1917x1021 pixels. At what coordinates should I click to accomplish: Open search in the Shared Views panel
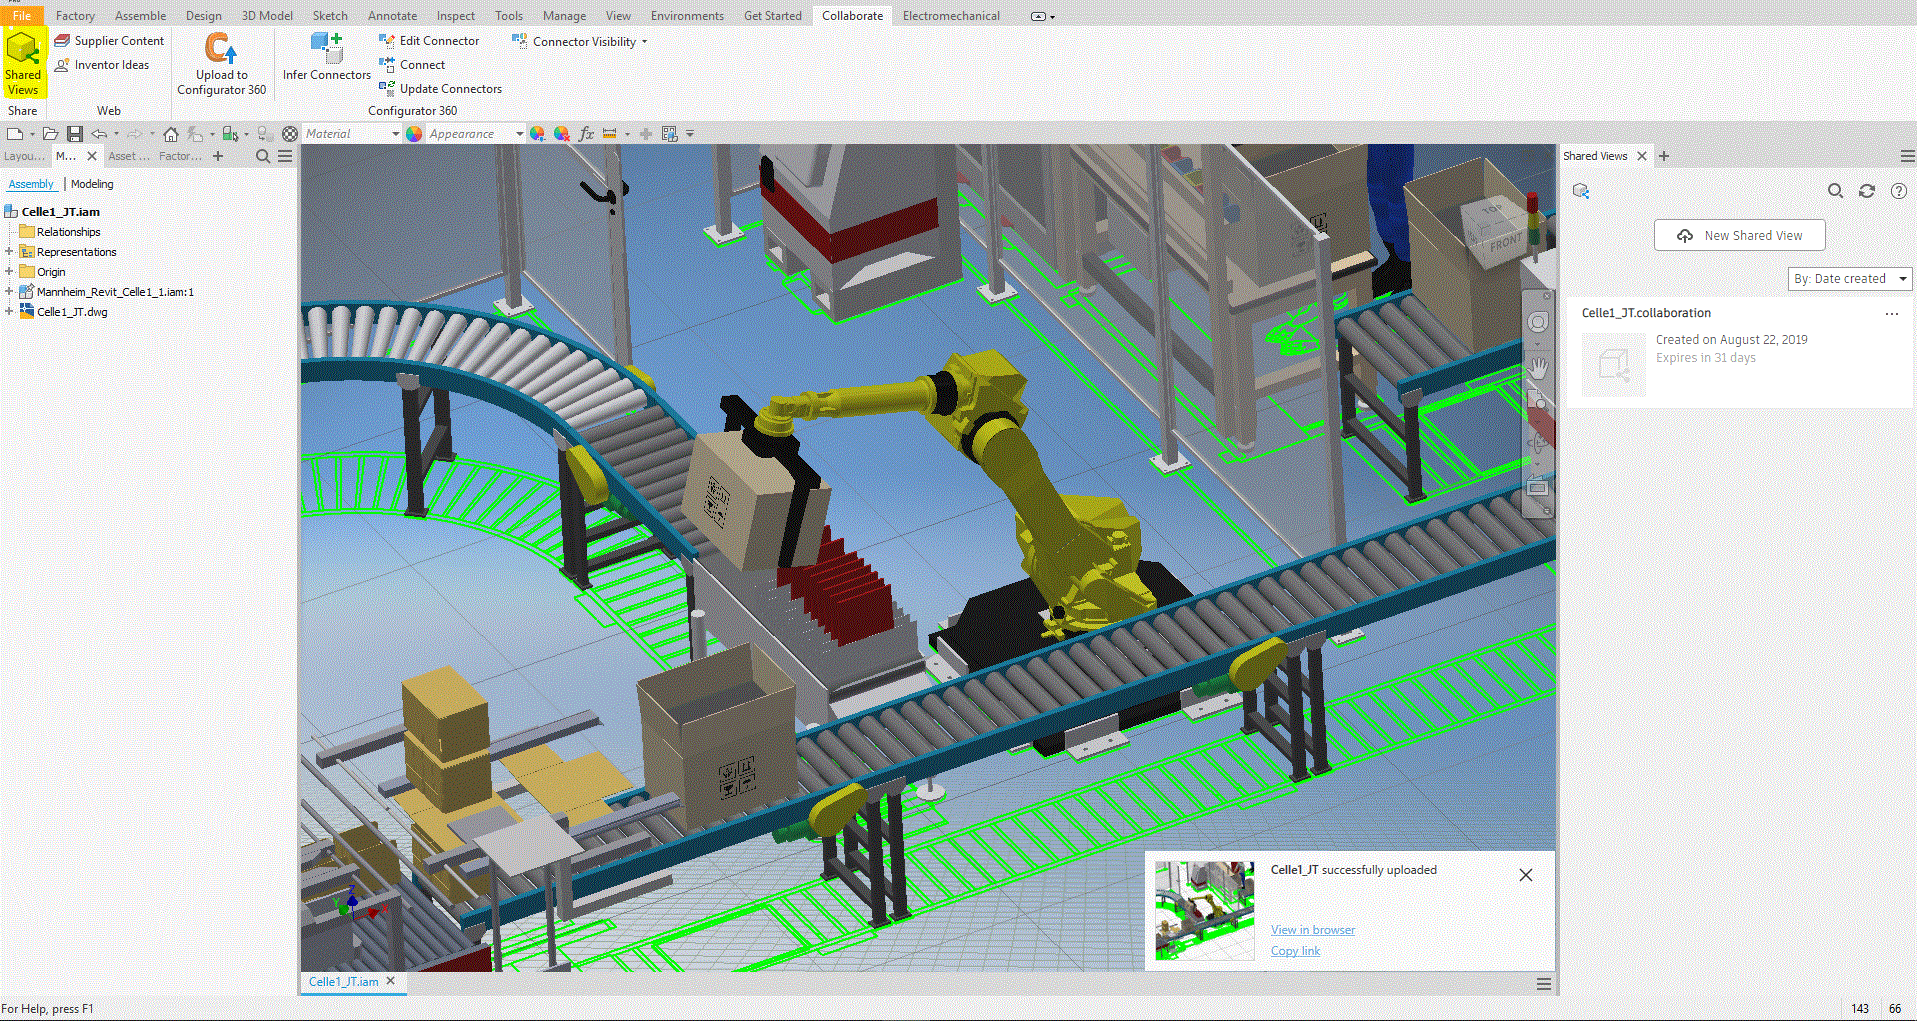coord(1835,190)
